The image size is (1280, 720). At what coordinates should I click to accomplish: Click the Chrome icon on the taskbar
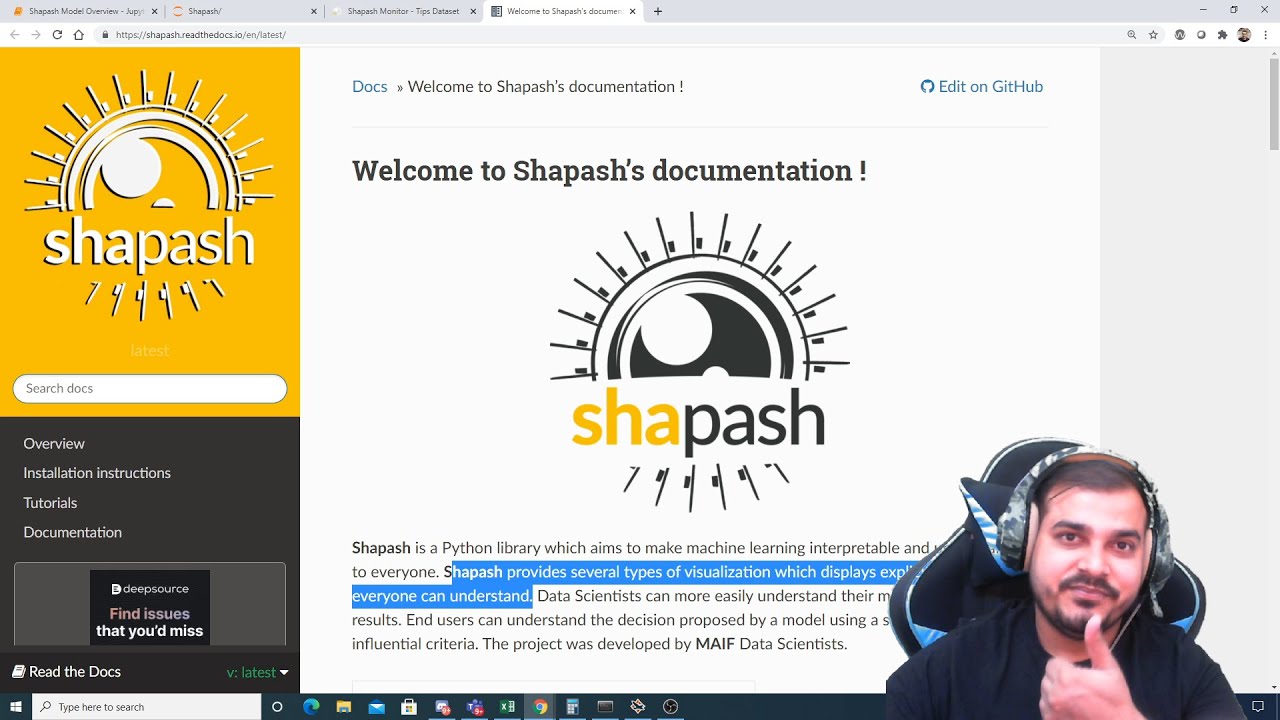[540, 707]
